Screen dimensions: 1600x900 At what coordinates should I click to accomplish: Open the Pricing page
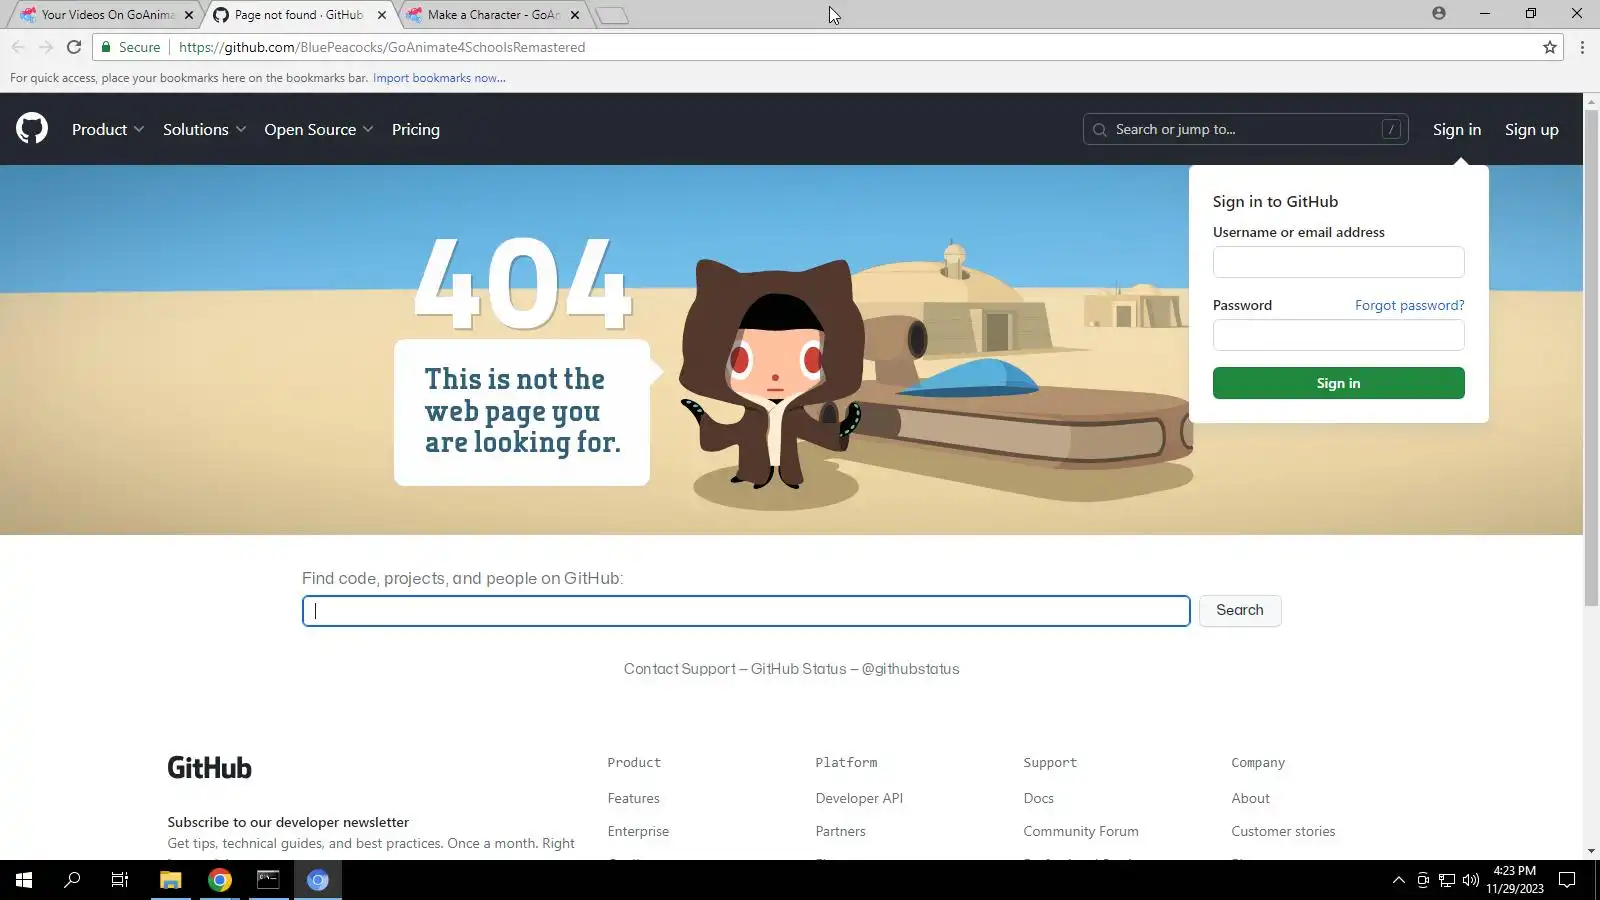416,129
